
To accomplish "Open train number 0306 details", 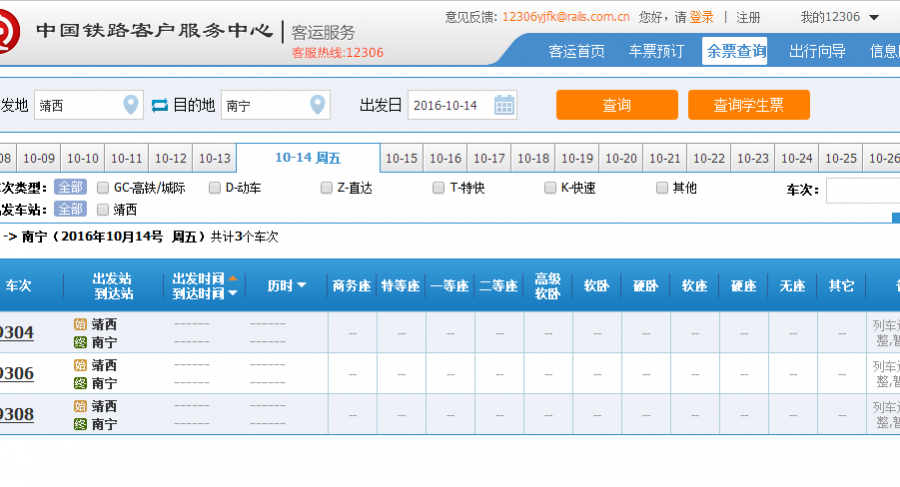I will (17, 373).
